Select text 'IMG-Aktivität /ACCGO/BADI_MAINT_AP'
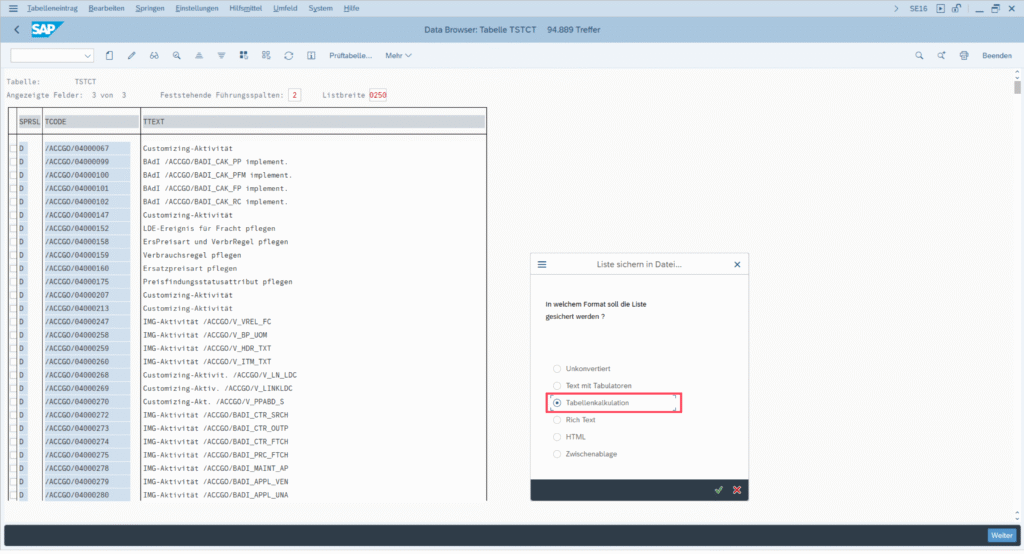This screenshot has width=1024, height=554. coord(216,468)
